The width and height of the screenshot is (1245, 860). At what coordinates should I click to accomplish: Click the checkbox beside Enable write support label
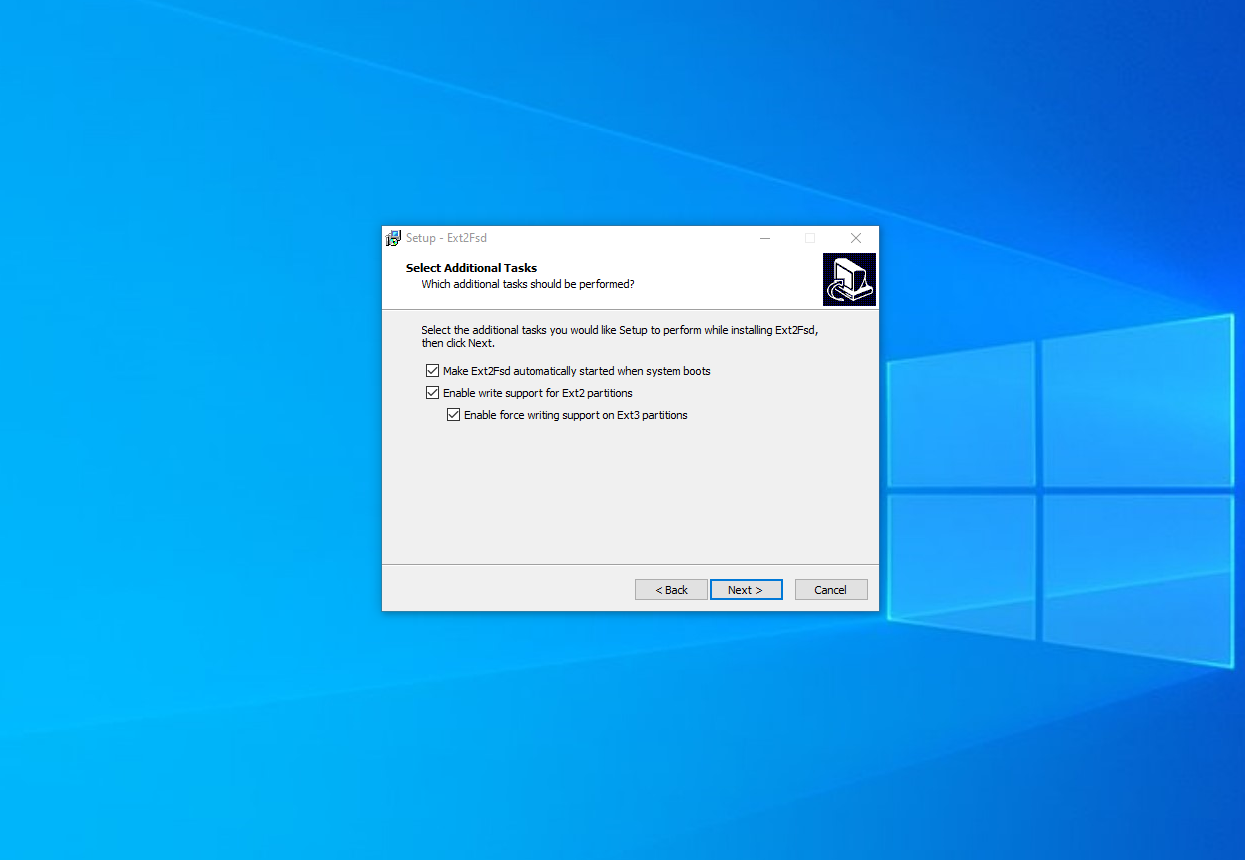pos(432,392)
